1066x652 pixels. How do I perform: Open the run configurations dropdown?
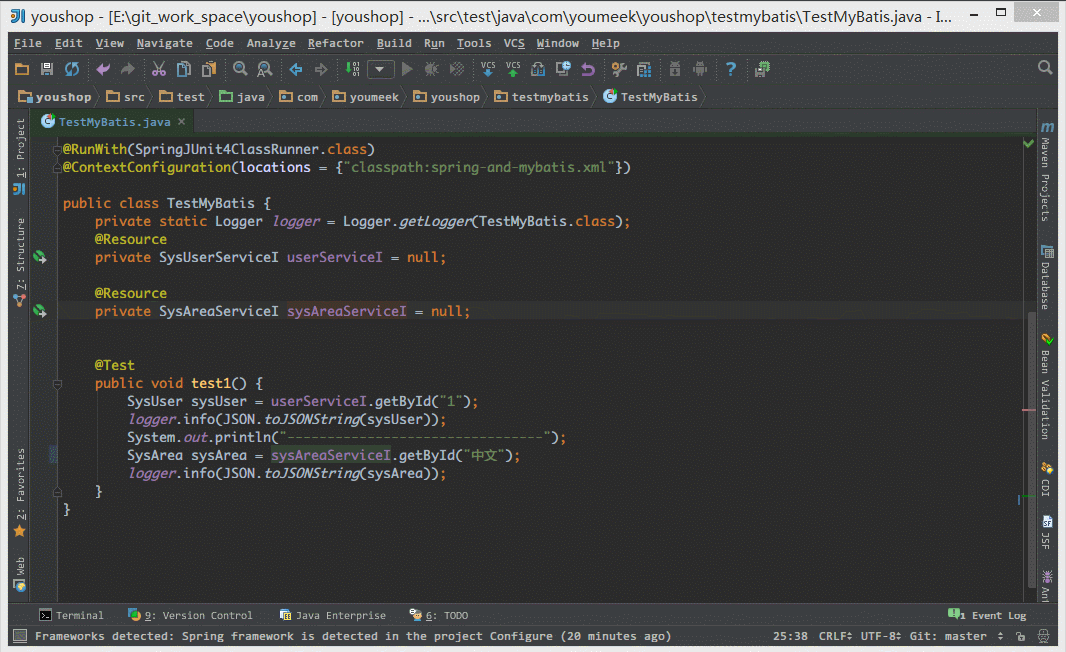380,69
